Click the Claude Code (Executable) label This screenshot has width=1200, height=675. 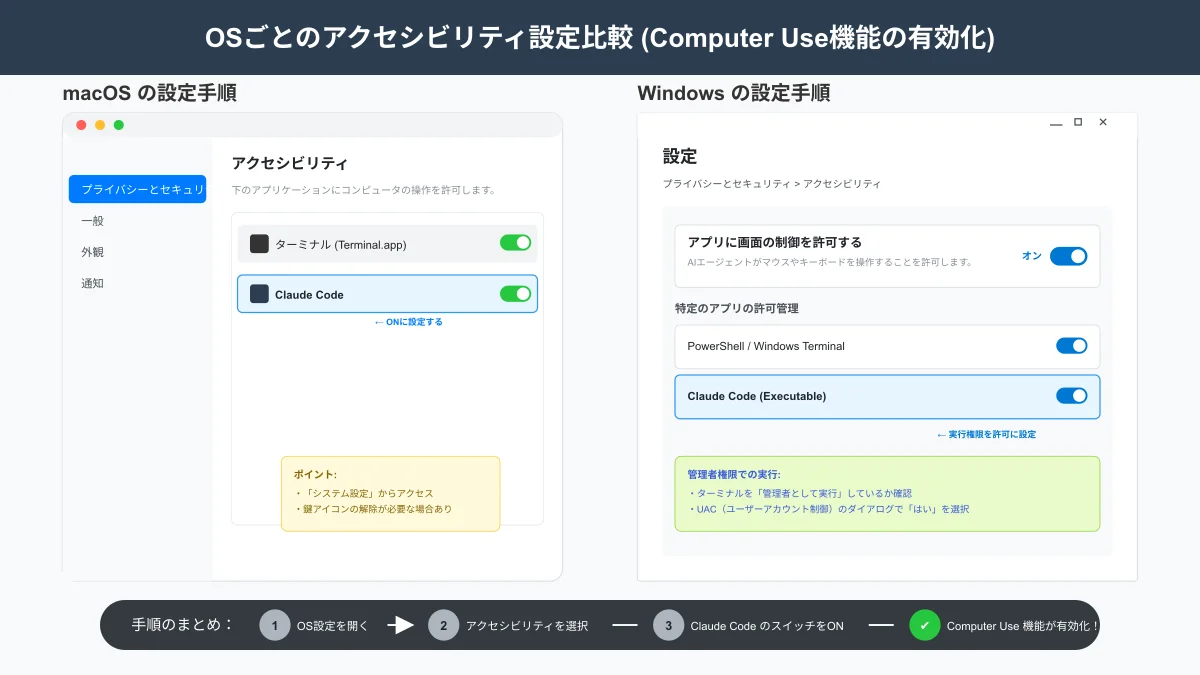point(757,396)
